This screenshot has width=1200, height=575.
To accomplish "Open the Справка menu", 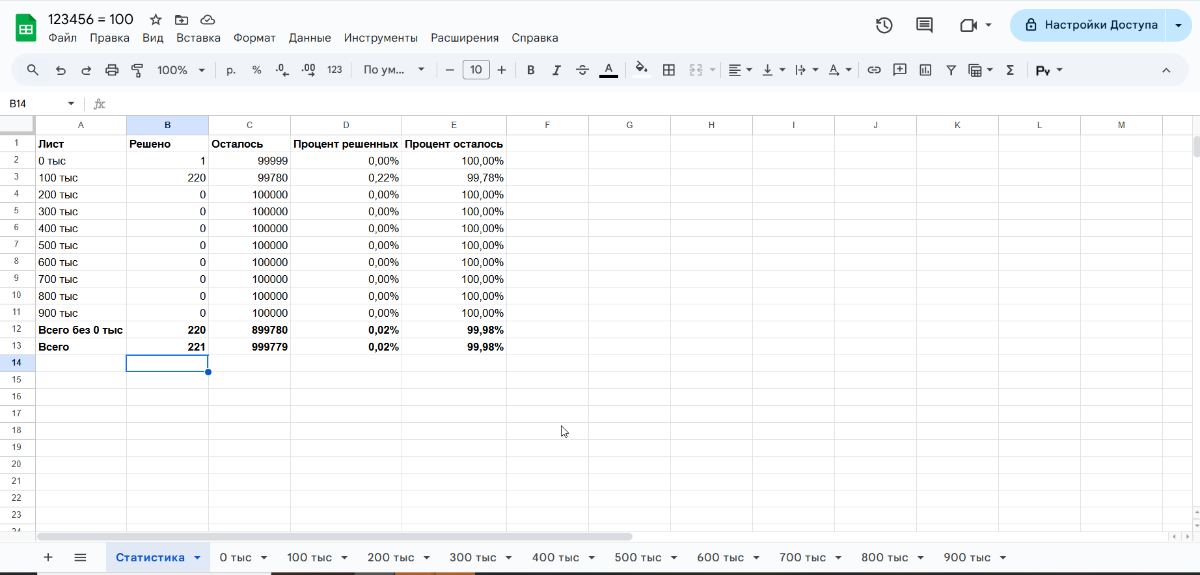I will tap(535, 38).
